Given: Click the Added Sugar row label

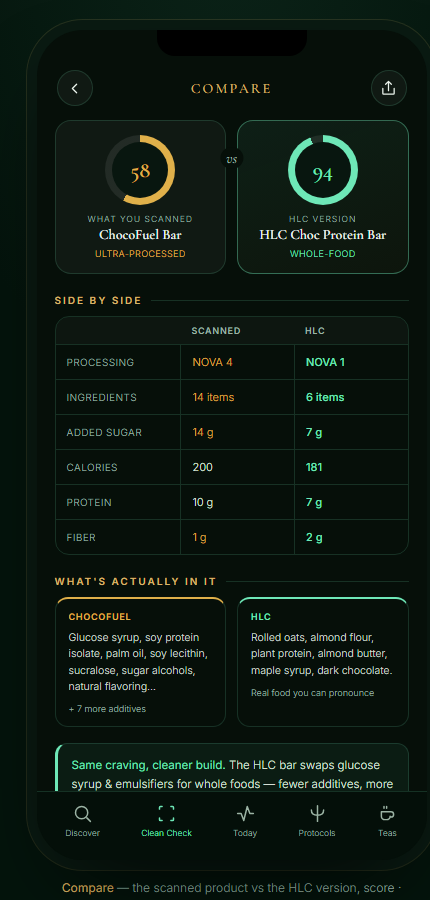Looking at the screenshot, I should point(104,432).
